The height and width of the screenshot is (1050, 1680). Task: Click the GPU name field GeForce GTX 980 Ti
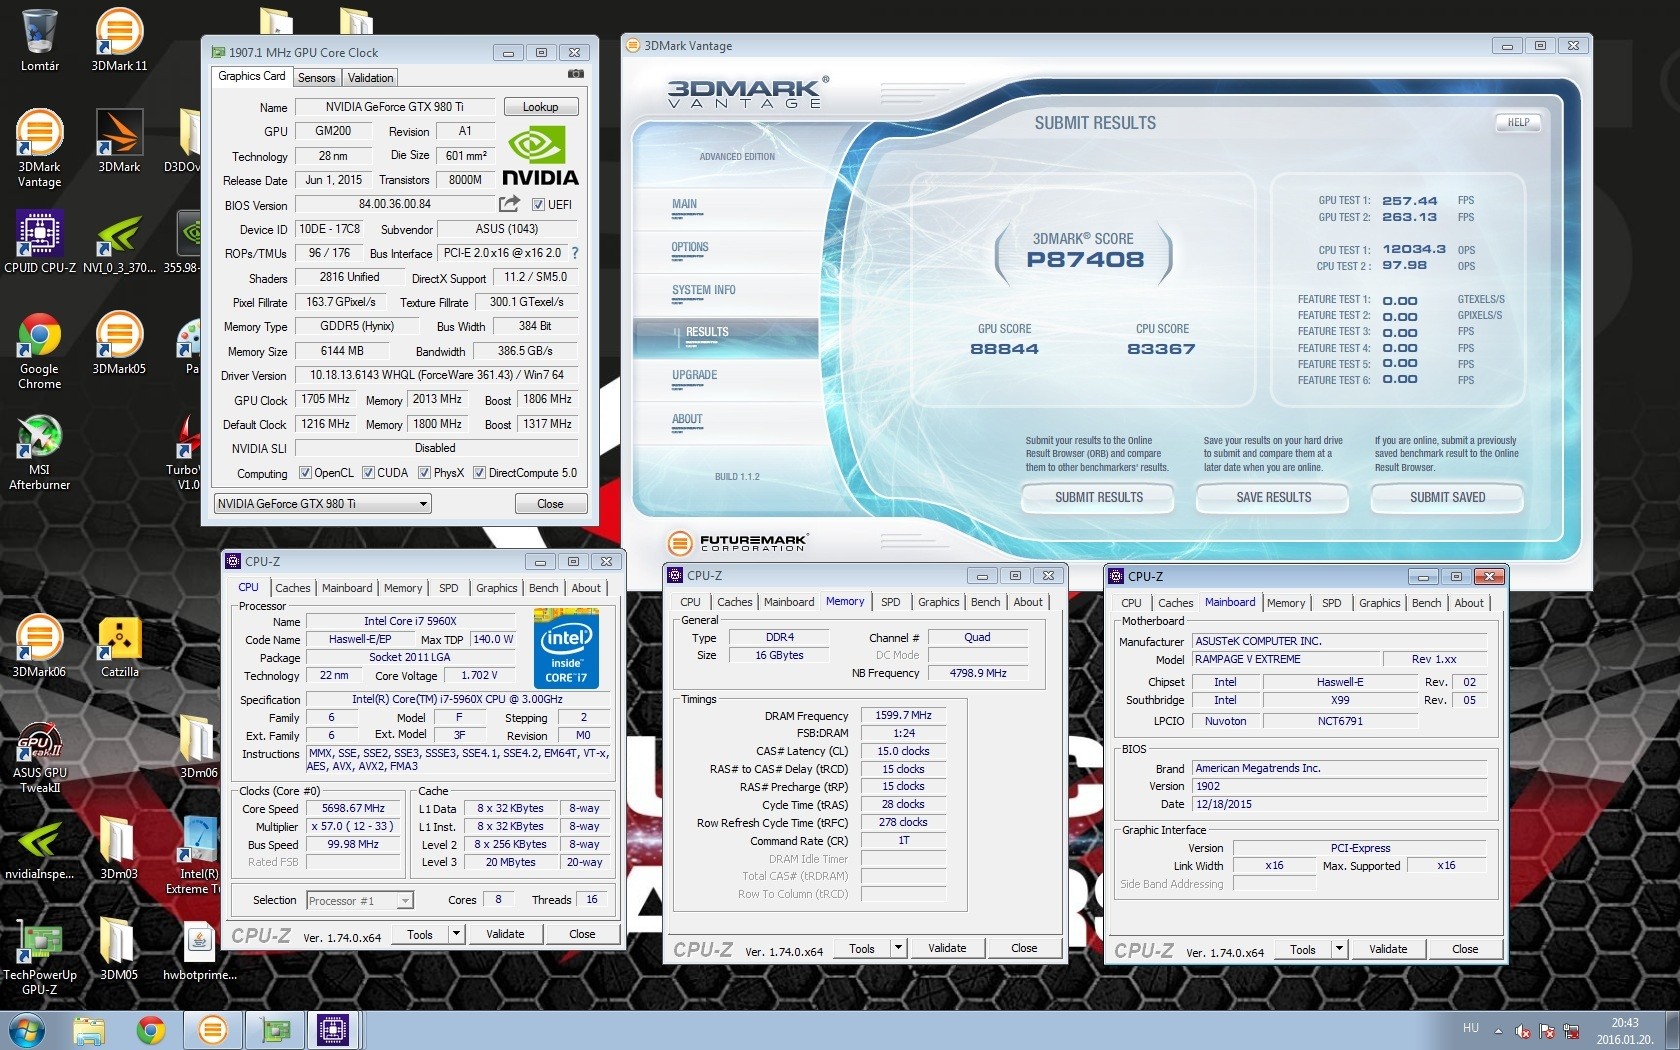(395, 107)
